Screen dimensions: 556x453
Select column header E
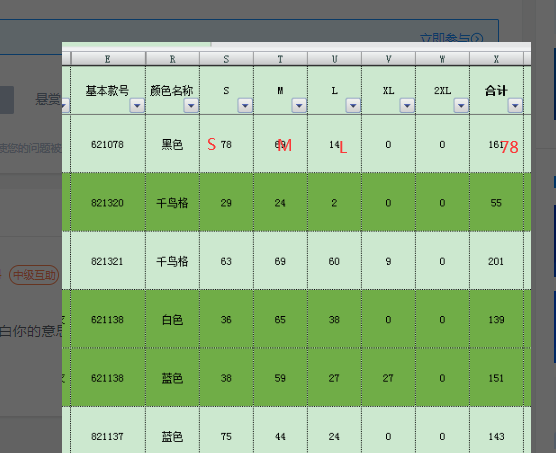pyautogui.click(x=108, y=59)
